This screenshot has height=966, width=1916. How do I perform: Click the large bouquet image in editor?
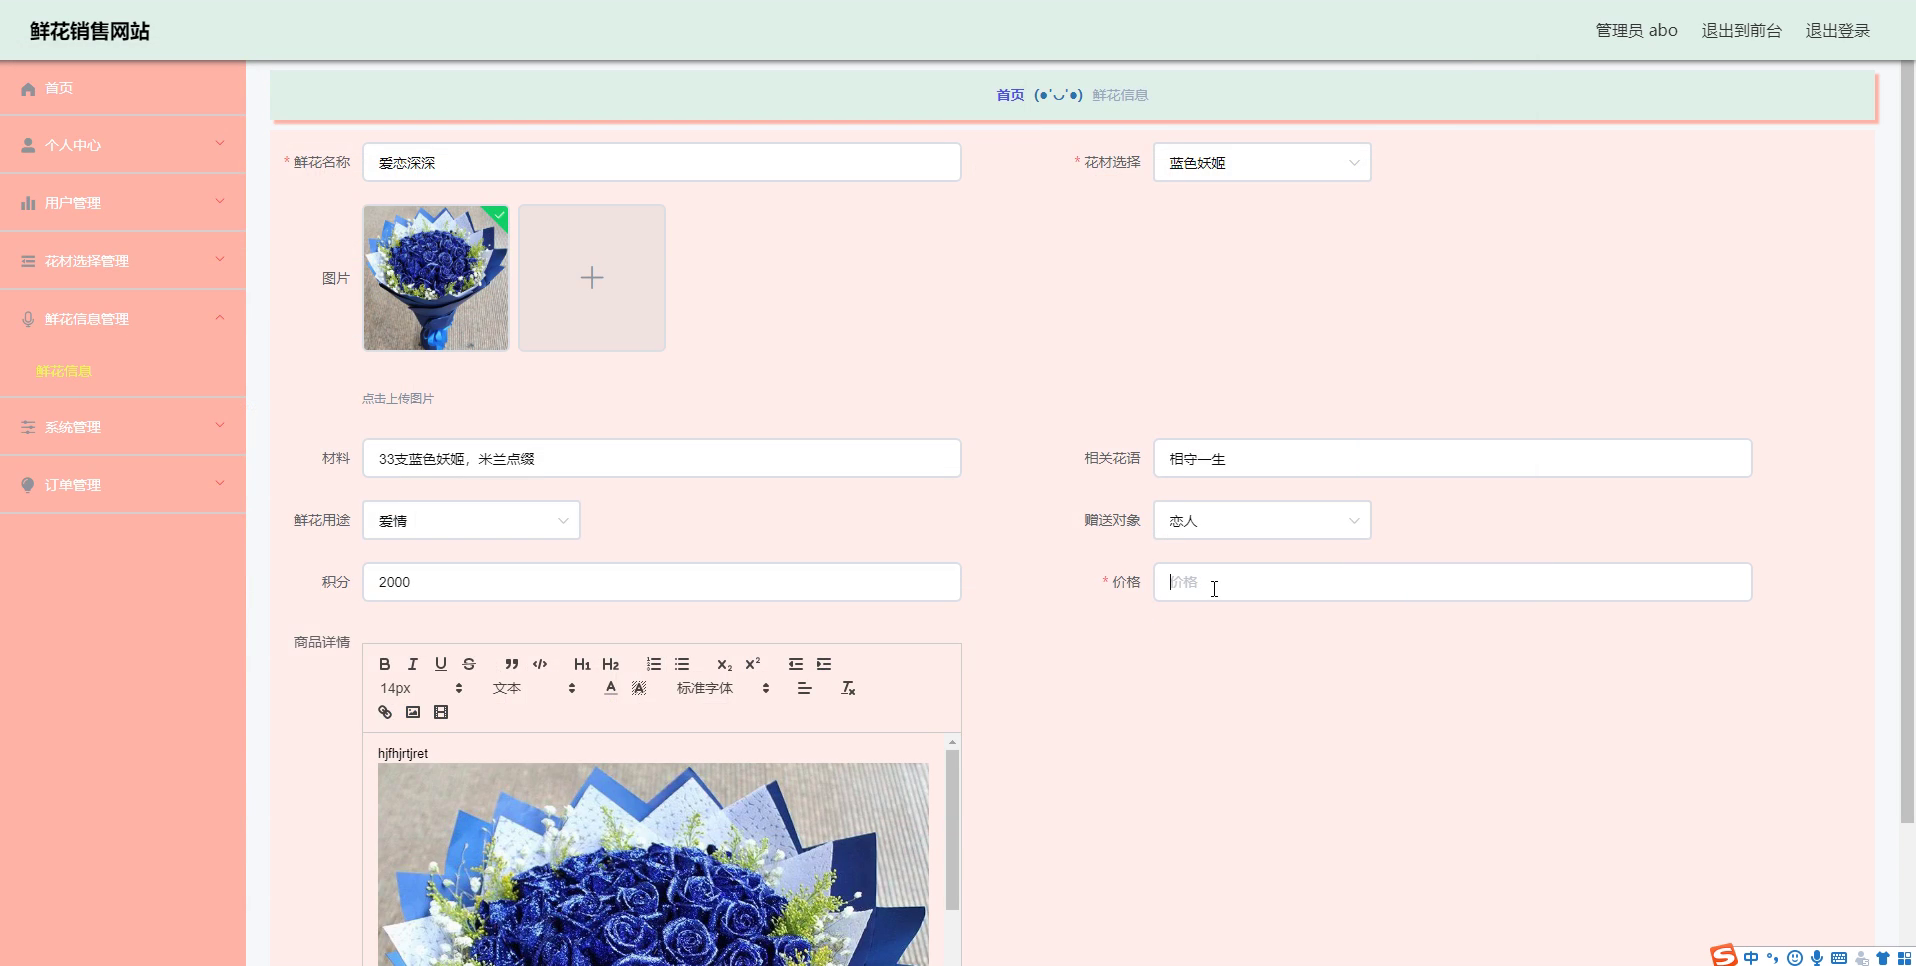coord(653,864)
